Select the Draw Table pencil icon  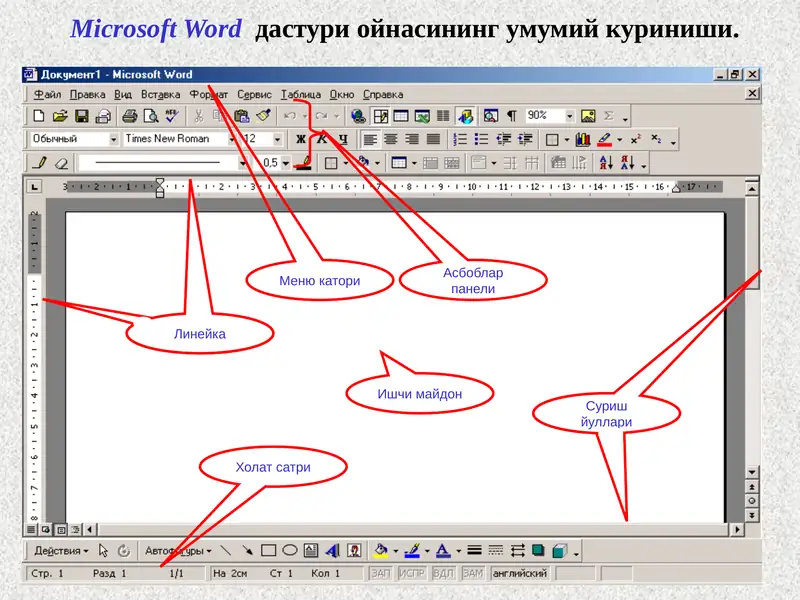coord(40,163)
